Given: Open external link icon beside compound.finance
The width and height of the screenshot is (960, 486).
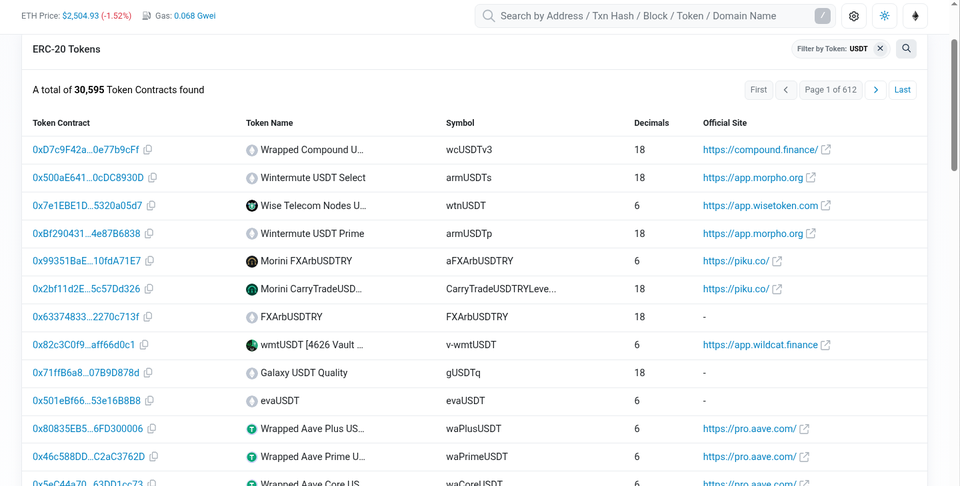Looking at the screenshot, I should pos(826,149).
